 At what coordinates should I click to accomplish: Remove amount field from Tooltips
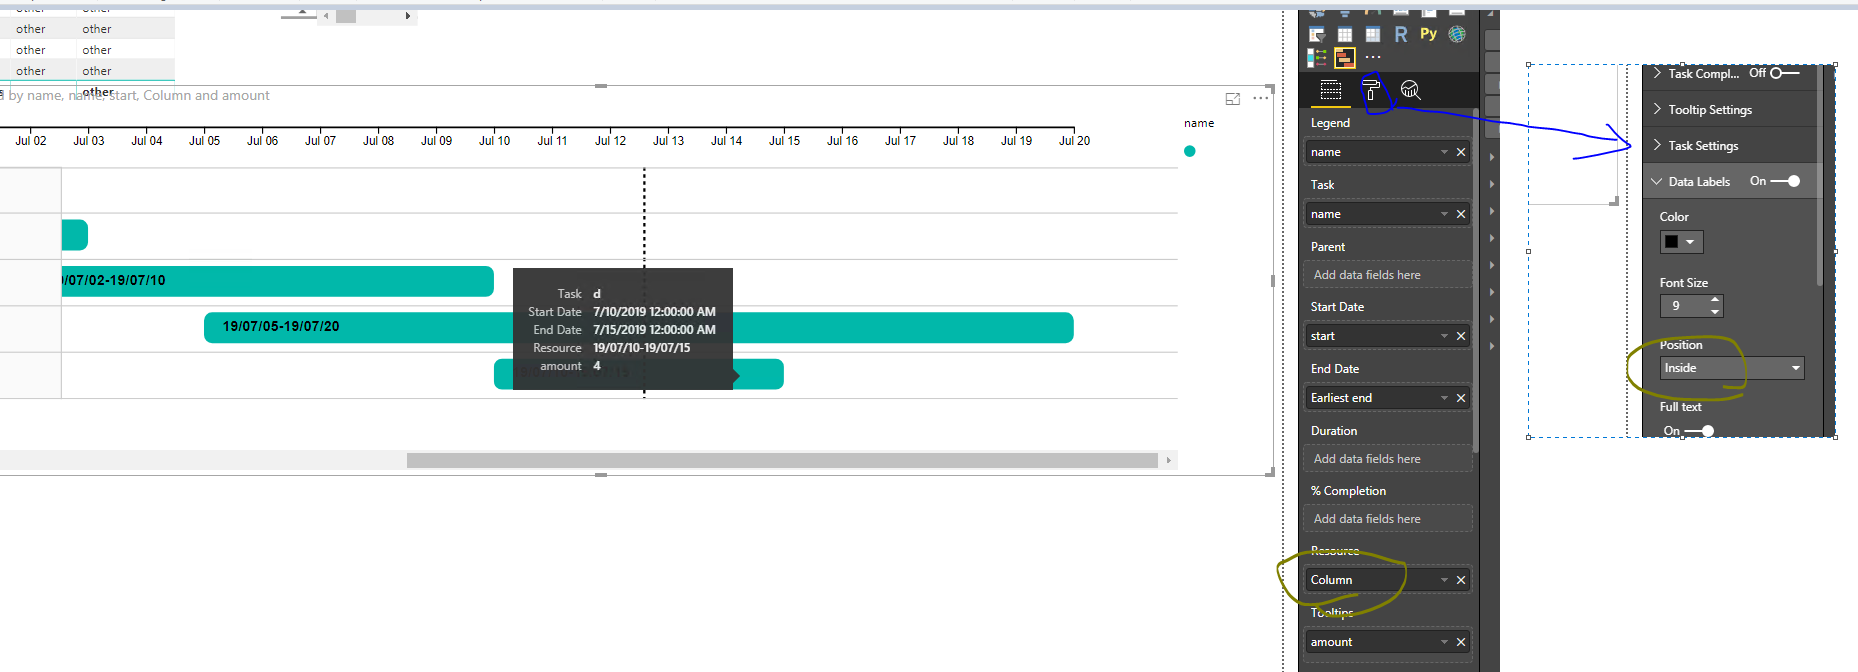[x=1461, y=642]
